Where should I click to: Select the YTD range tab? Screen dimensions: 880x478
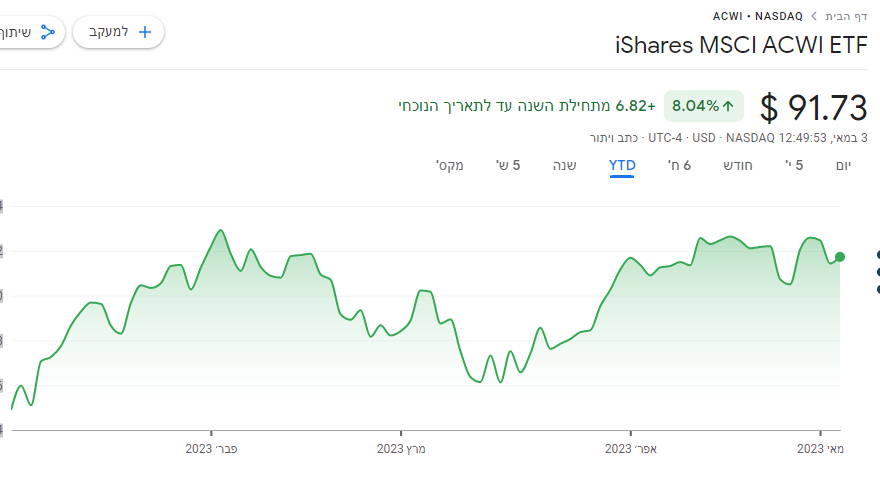pos(623,164)
